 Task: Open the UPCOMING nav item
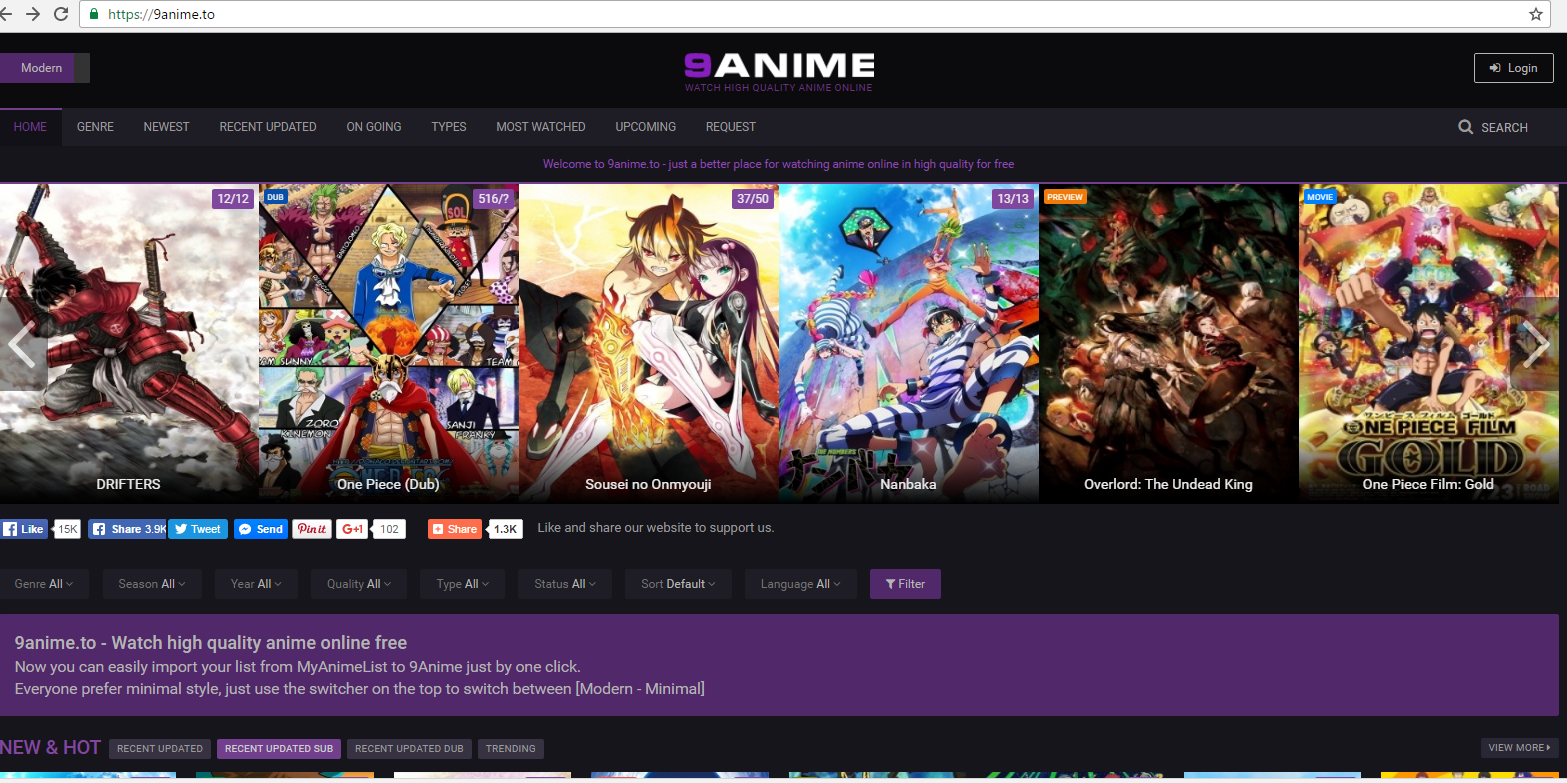tap(646, 127)
